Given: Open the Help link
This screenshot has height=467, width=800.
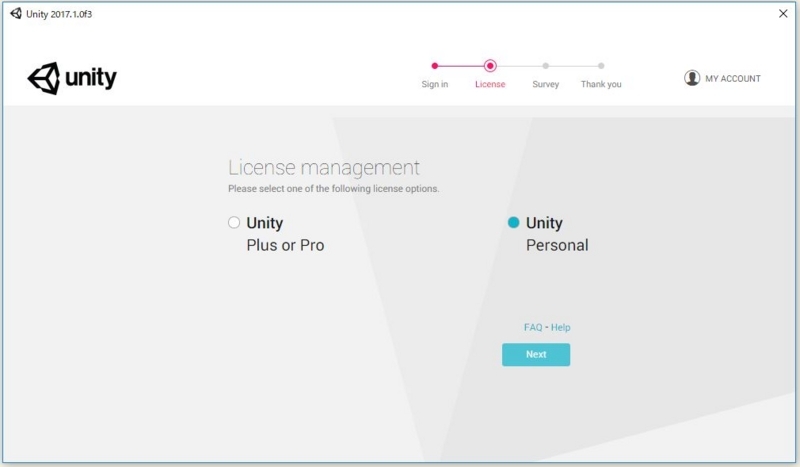Looking at the screenshot, I should pyautogui.click(x=560, y=327).
